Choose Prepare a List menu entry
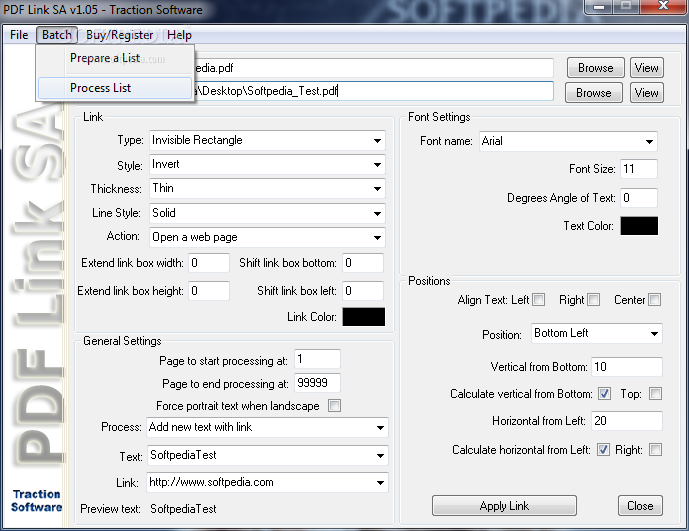The width and height of the screenshot is (689, 531). tap(115, 58)
